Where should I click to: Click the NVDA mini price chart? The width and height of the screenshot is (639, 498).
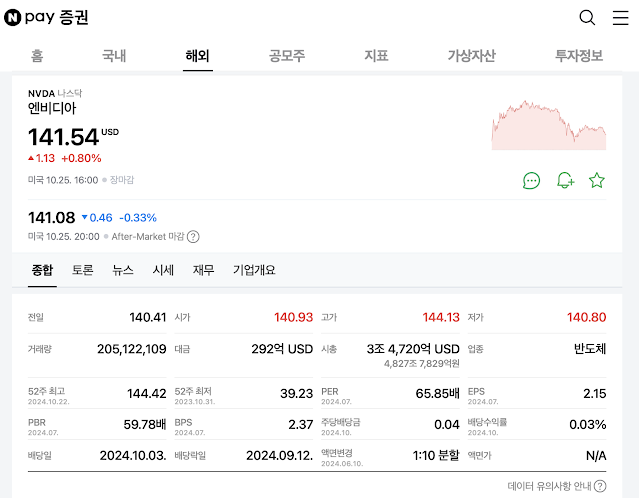549,125
